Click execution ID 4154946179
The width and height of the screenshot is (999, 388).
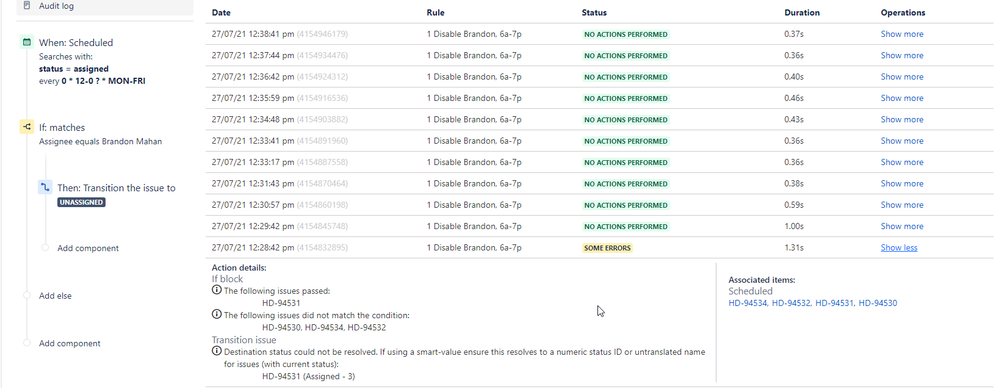pyautogui.click(x=322, y=34)
